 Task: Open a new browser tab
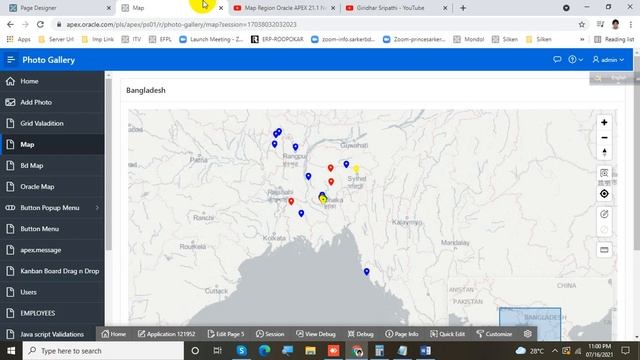463,8
